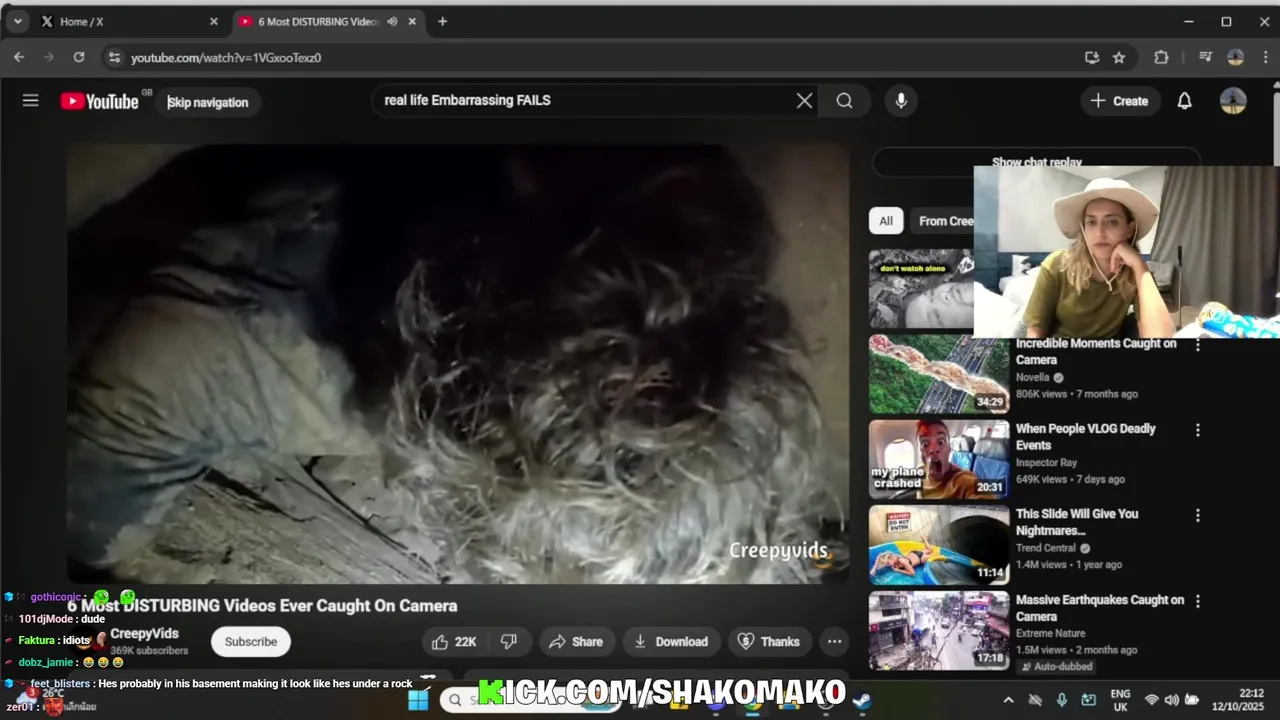Bookmark this page with the star

(1119, 57)
